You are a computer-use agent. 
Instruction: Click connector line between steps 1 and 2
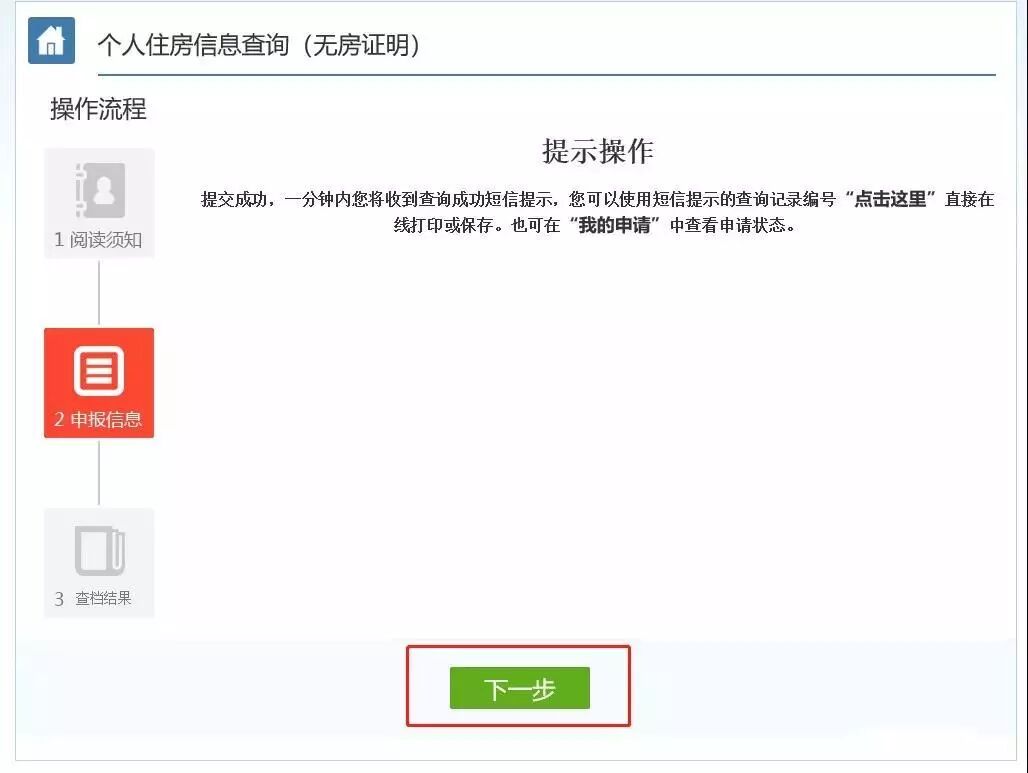(99, 293)
